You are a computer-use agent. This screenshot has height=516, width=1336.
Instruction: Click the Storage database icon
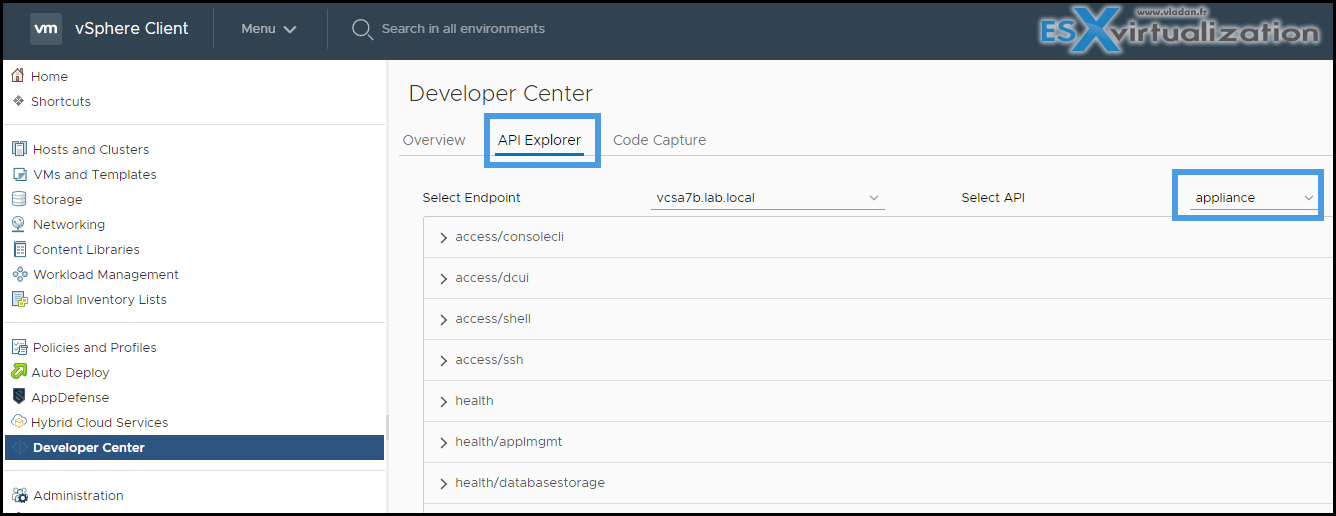tap(19, 199)
